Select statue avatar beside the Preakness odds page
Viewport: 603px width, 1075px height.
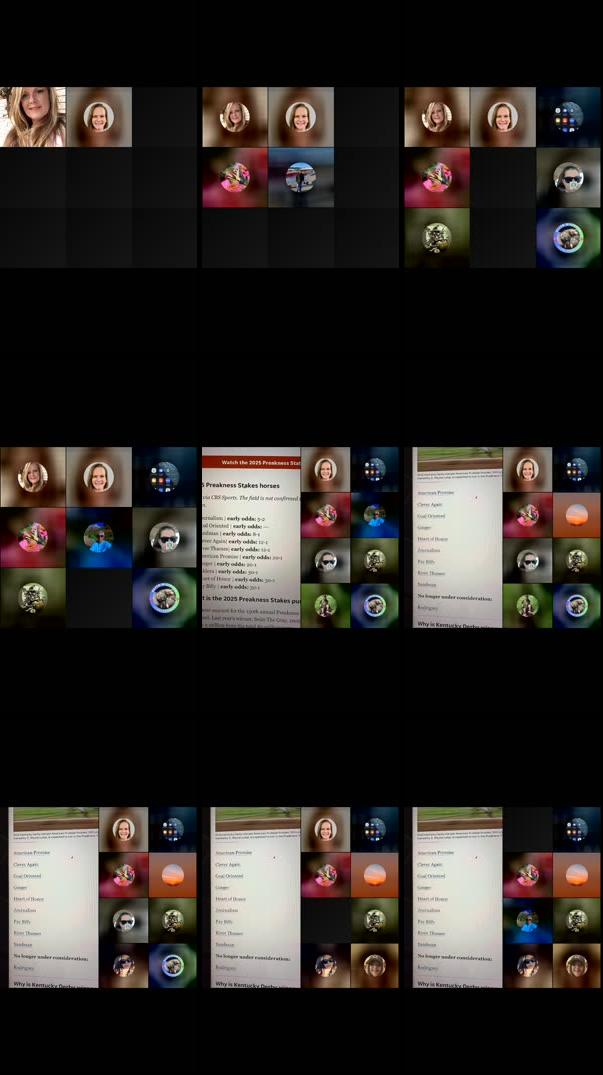374,560
